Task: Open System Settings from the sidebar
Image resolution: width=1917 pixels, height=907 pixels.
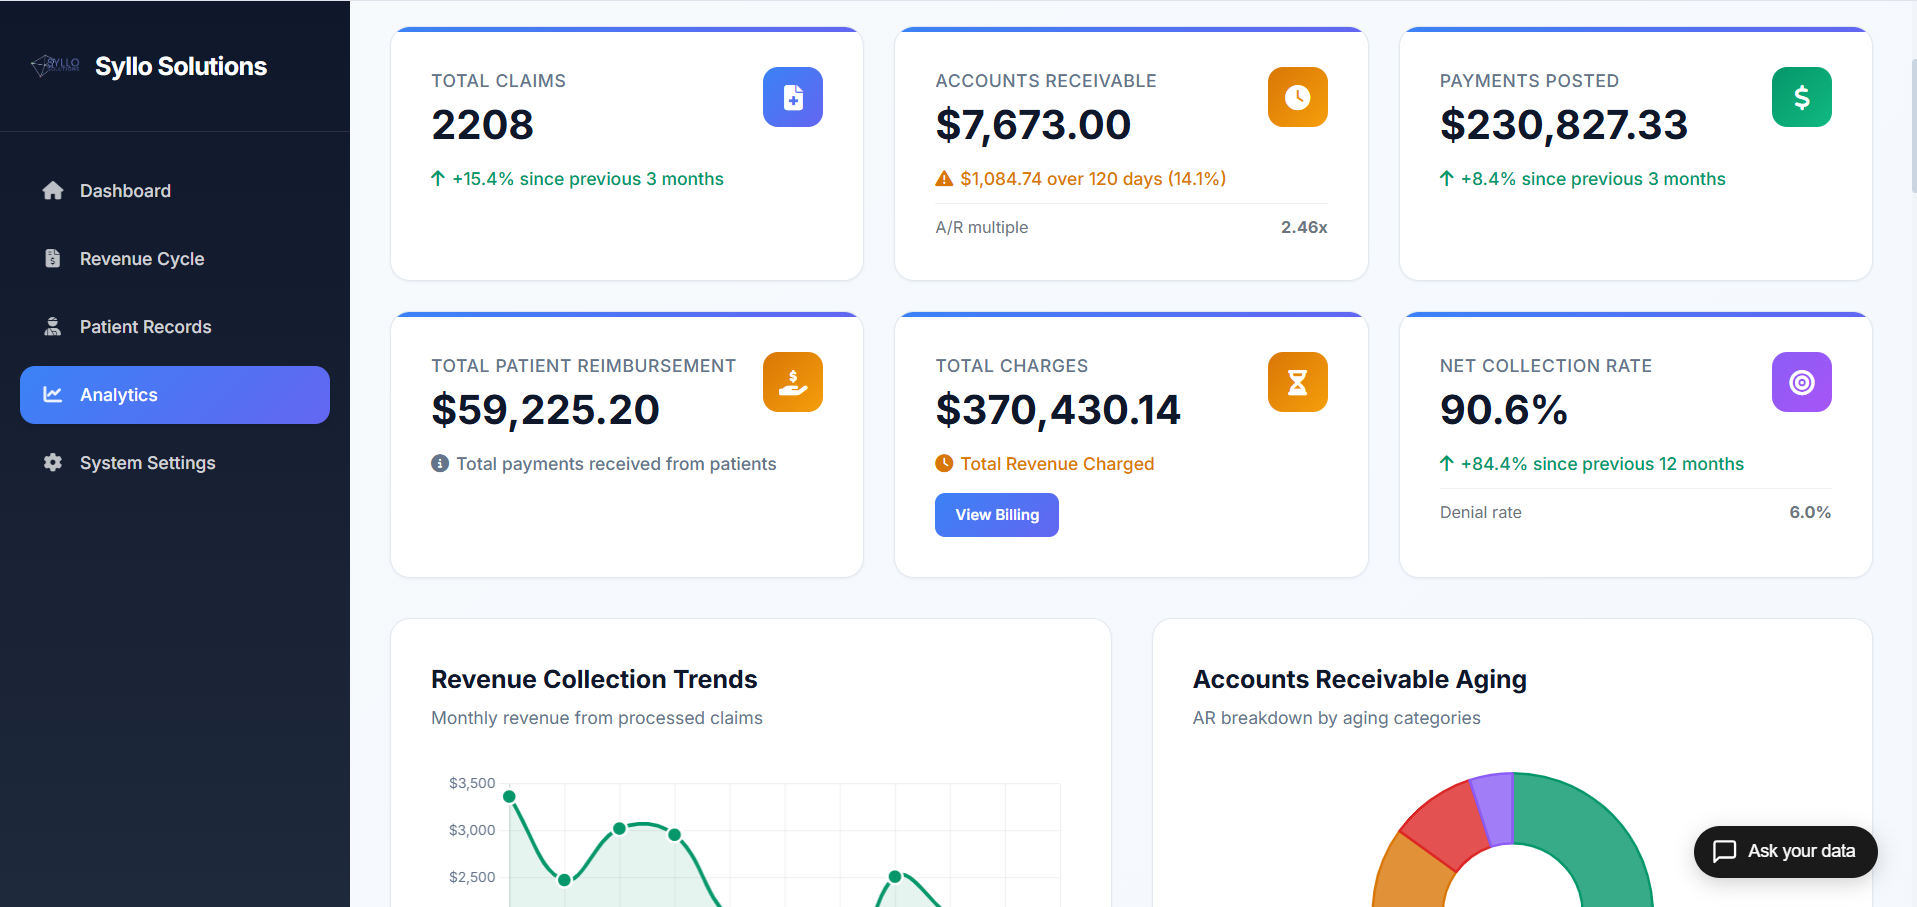Action: [x=175, y=463]
